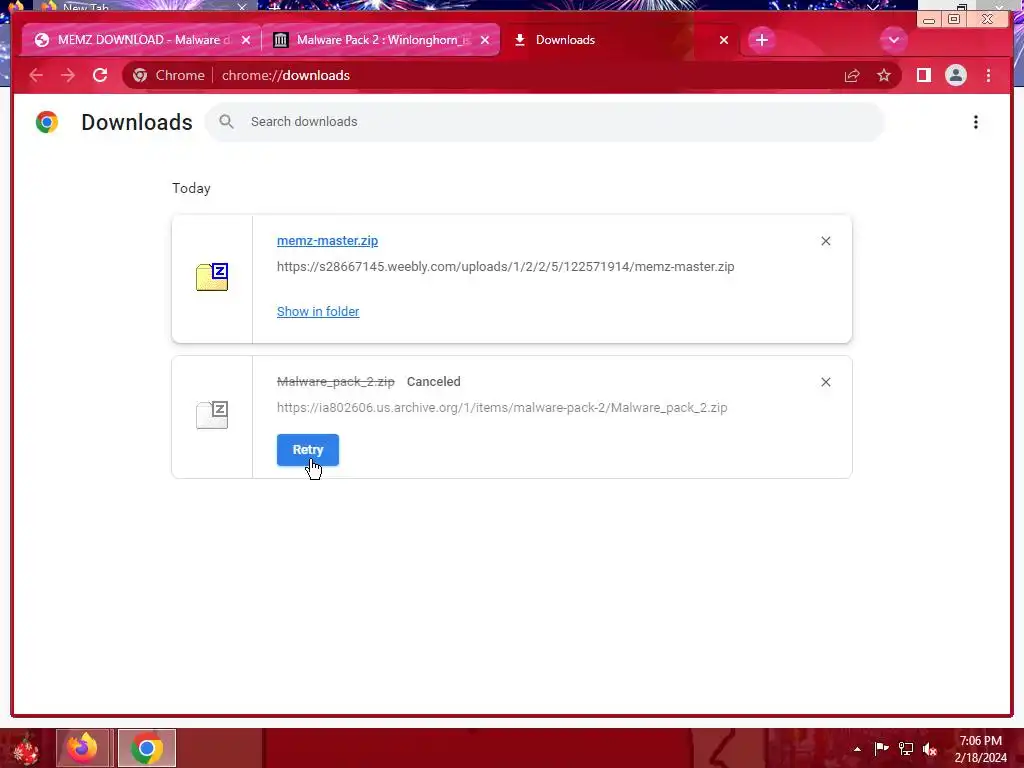Image resolution: width=1024 pixels, height=768 pixels.
Task: Click the Chrome site info chip
Action: [168, 76]
